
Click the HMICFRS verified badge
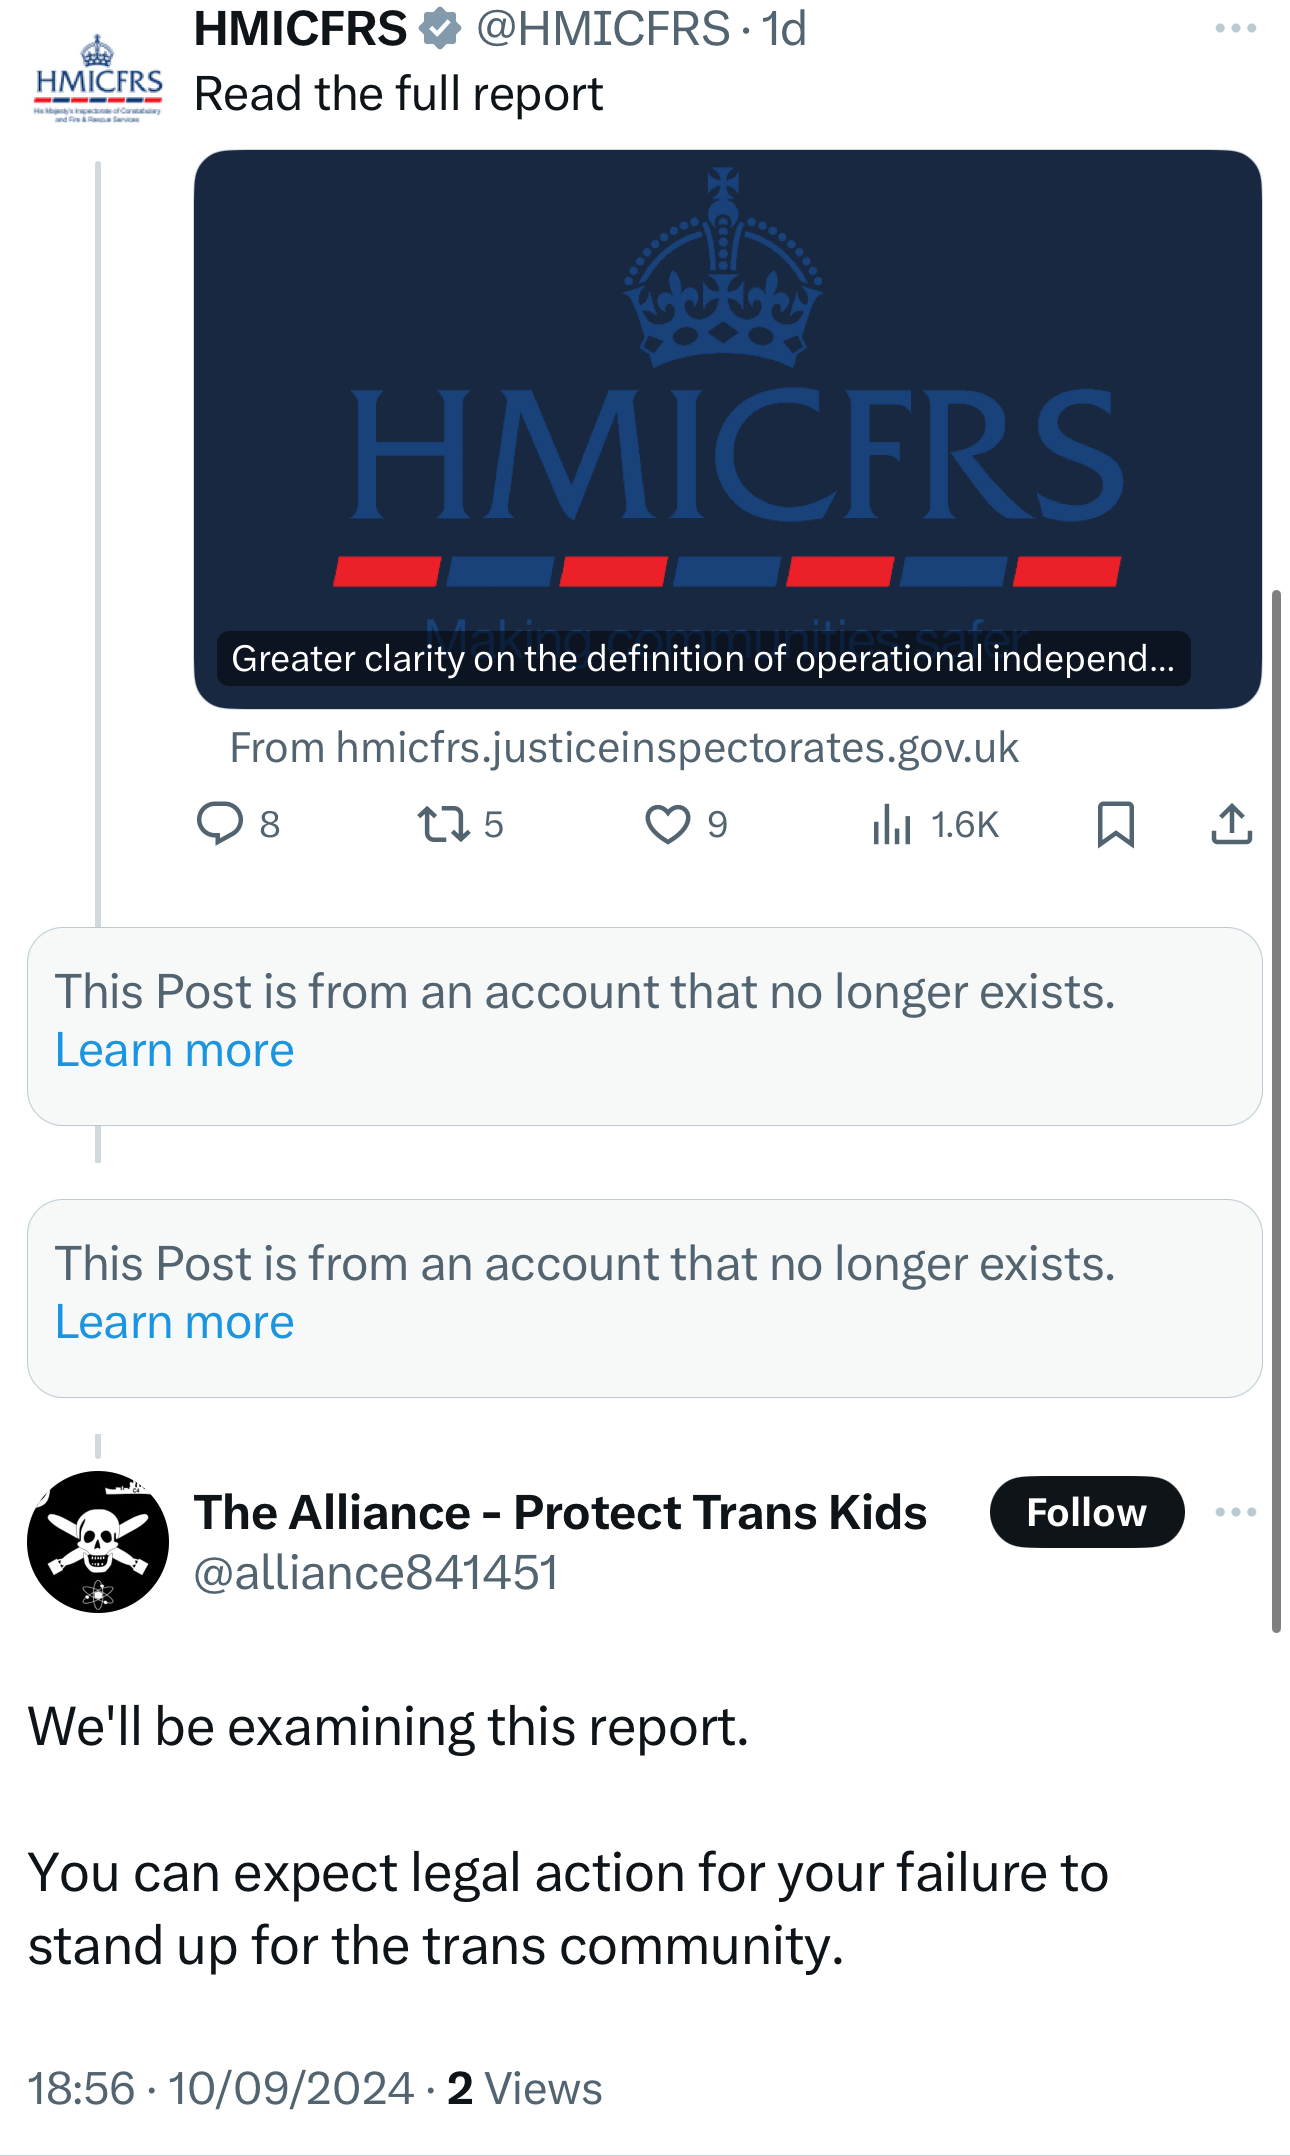(x=440, y=28)
